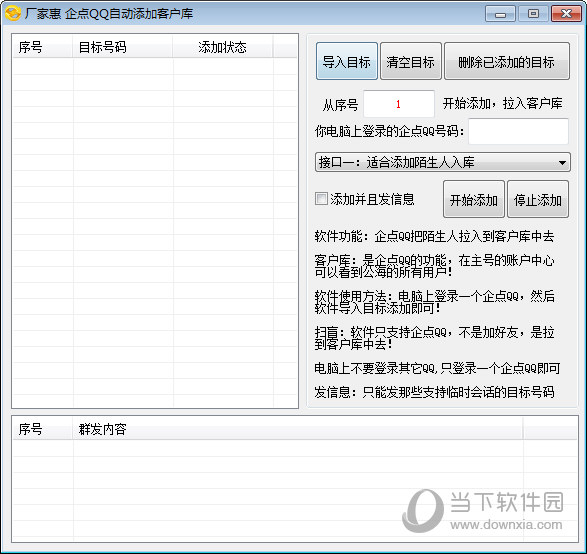
Task: Click the 目标号码 column header
Action: [122, 47]
